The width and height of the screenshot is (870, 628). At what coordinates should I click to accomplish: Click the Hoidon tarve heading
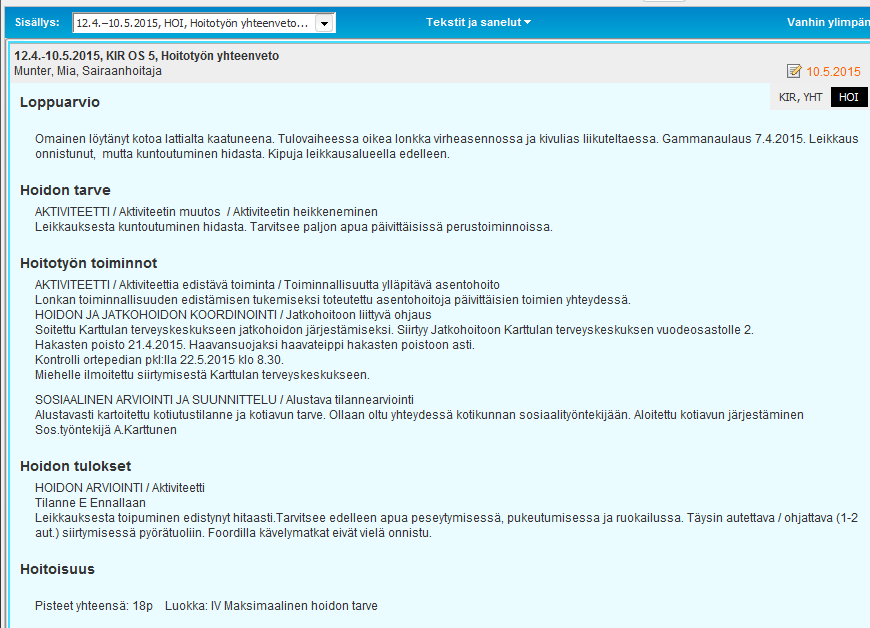(x=65, y=190)
